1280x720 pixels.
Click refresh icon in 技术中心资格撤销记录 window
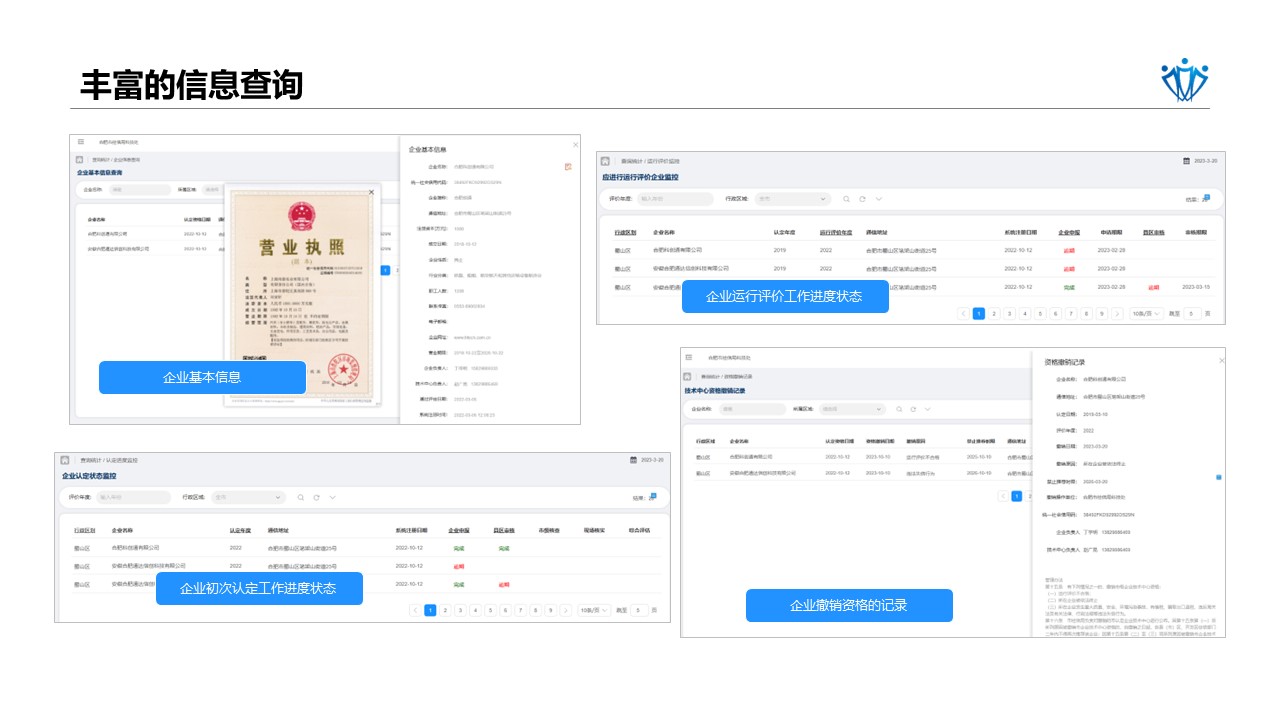click(913, 409)
